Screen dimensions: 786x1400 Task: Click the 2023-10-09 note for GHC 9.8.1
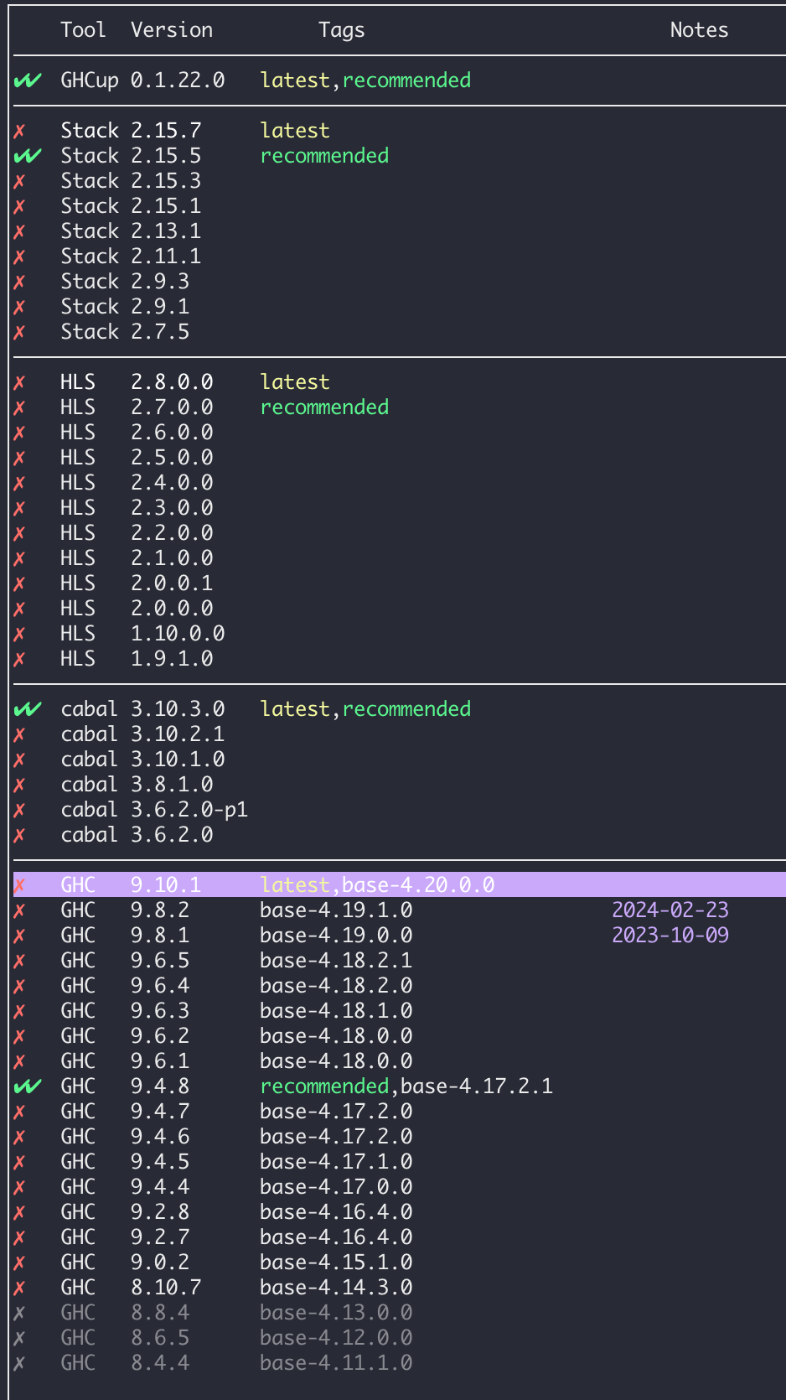[x=670, y=936]
